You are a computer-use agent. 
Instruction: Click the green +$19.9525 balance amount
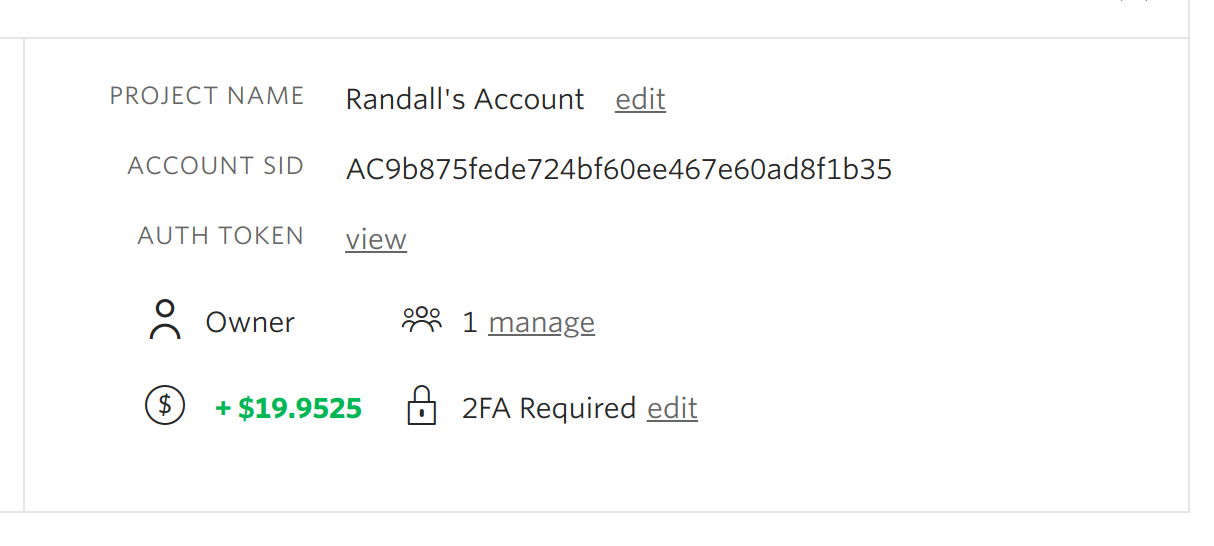tap(289, 408)
